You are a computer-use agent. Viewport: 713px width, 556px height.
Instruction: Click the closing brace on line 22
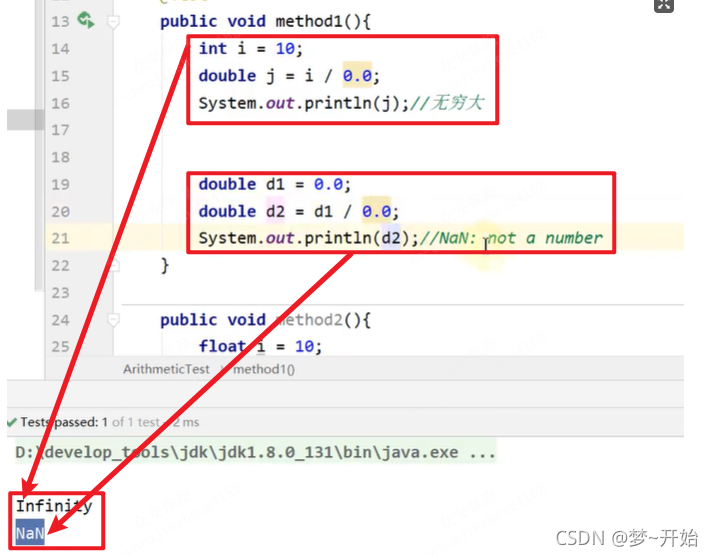pos(165,265)
